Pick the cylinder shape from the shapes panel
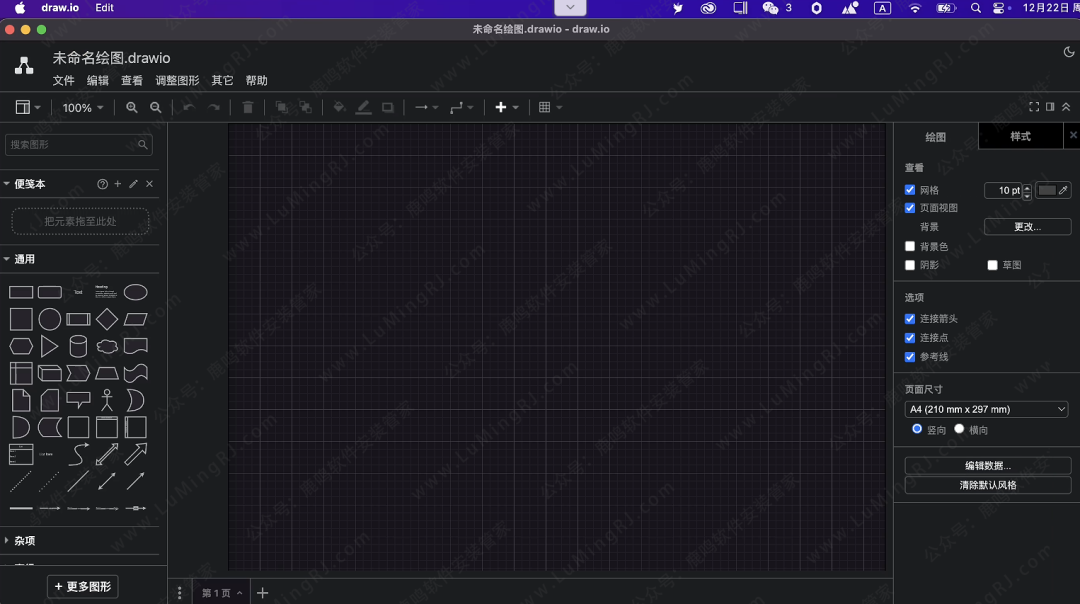Image resolution: width=1080 pixels, height=604 pixels. 78,346
